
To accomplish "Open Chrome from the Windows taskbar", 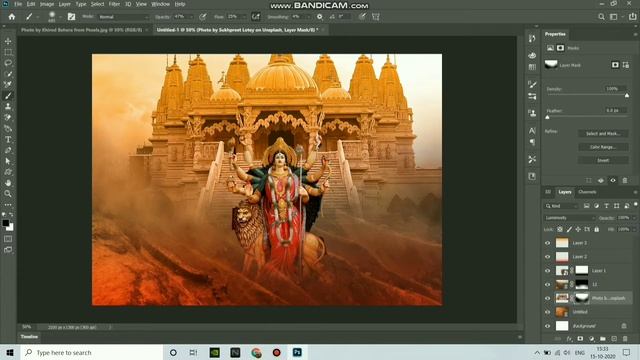I will click(256, 352).
